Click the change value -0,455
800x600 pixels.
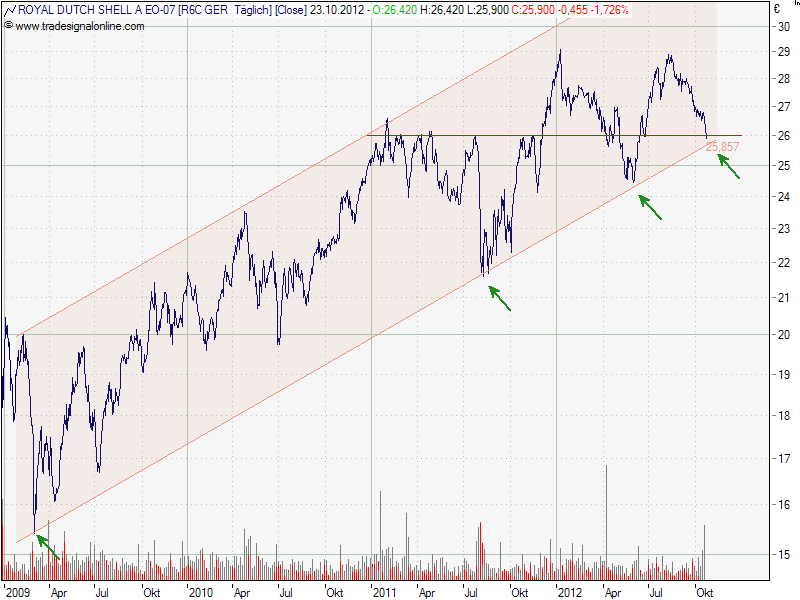tap(572, 10)
